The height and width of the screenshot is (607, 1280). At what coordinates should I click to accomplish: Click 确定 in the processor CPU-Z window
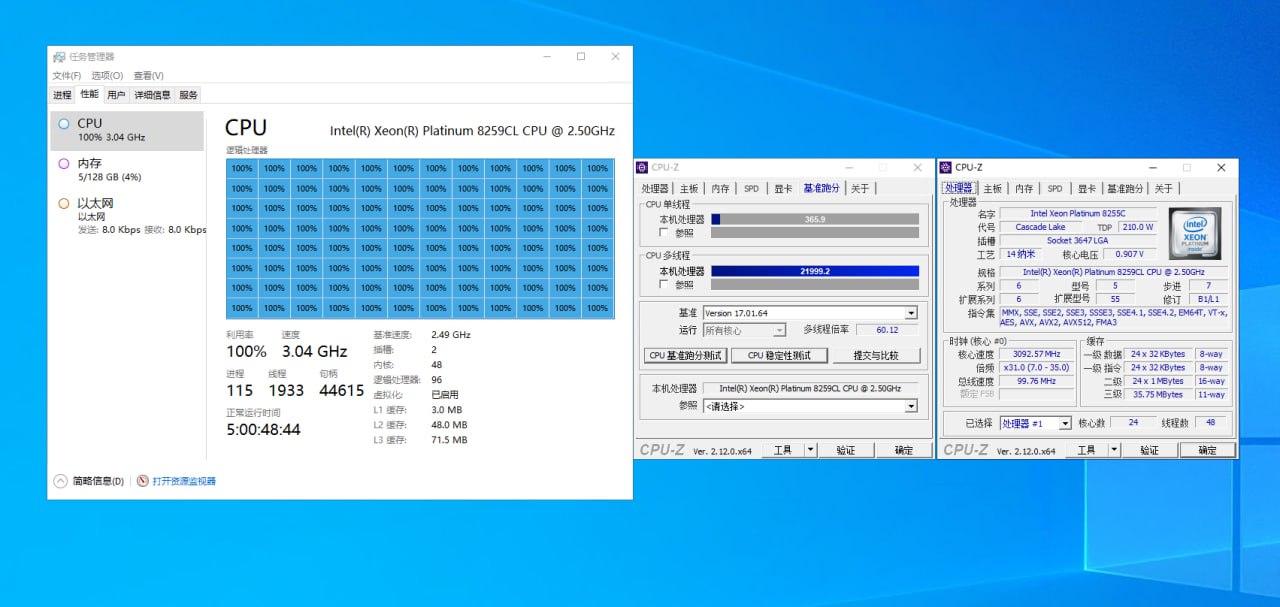pyautogui.click(x=1207, y=450)
